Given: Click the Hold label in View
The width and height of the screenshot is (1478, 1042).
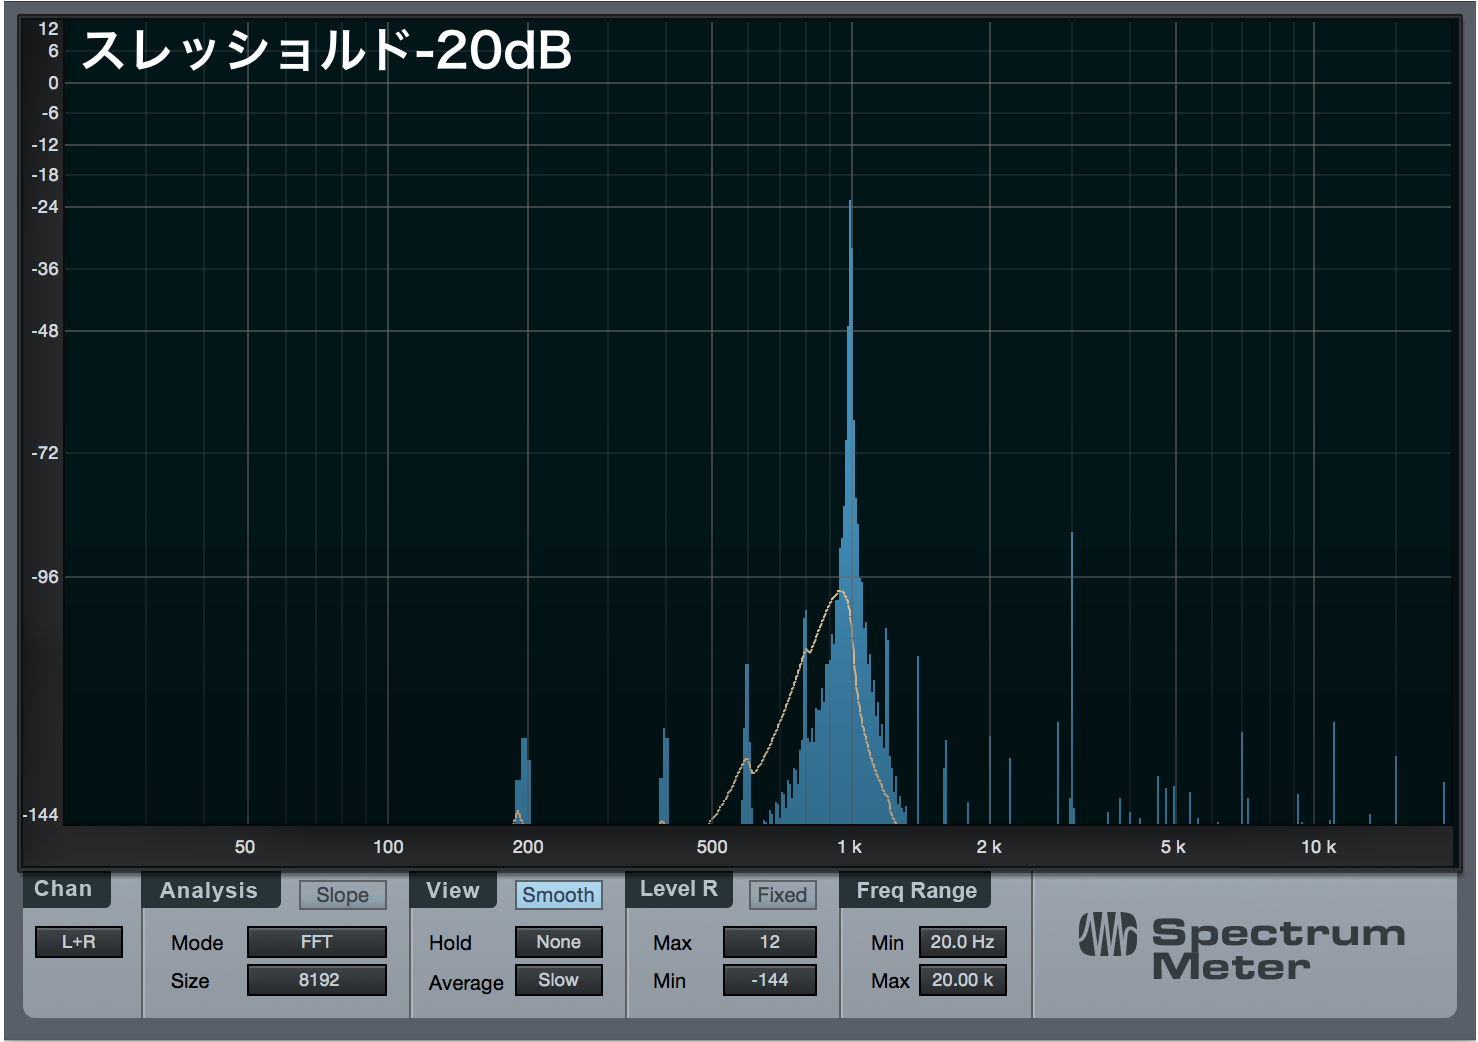Looking at the screenshot, I should (x=450, y=943).
